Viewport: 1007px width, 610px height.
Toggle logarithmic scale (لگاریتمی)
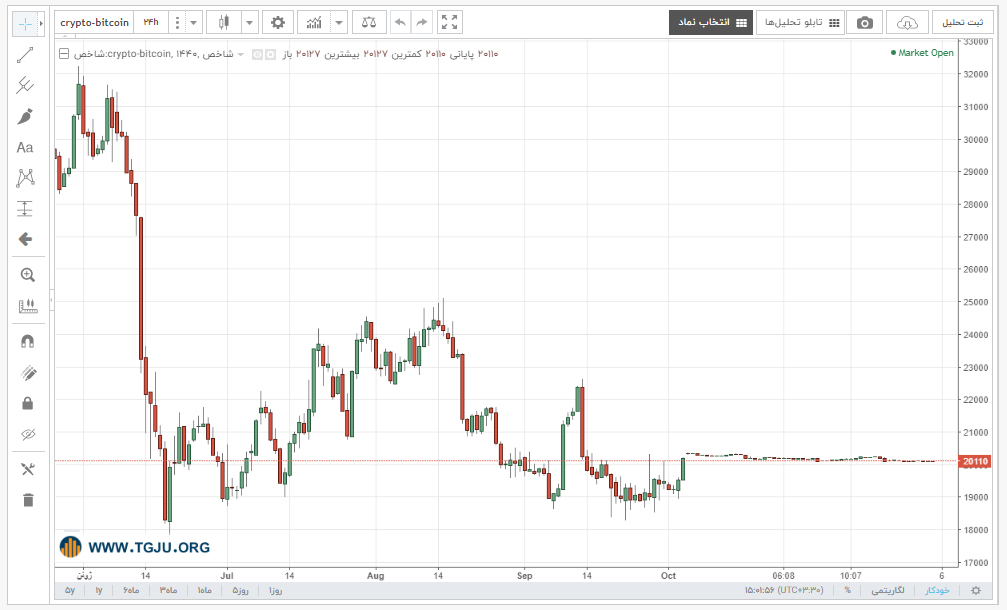tap(888, 590)
